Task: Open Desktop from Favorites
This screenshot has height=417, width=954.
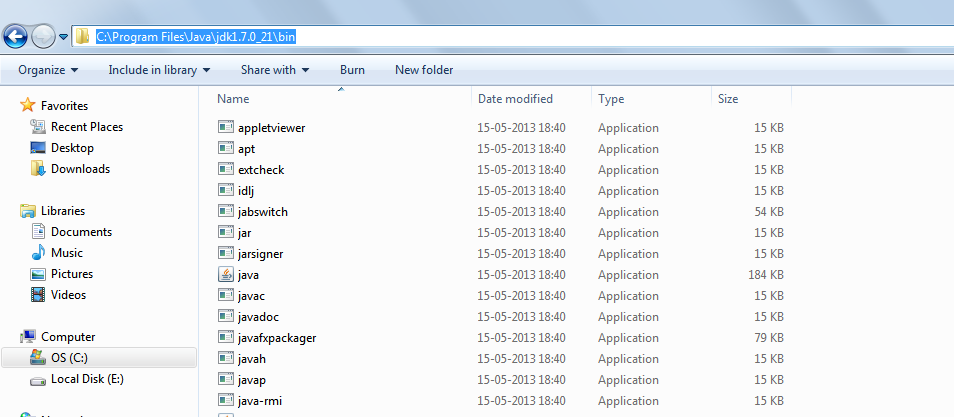Action: point(72,148)
